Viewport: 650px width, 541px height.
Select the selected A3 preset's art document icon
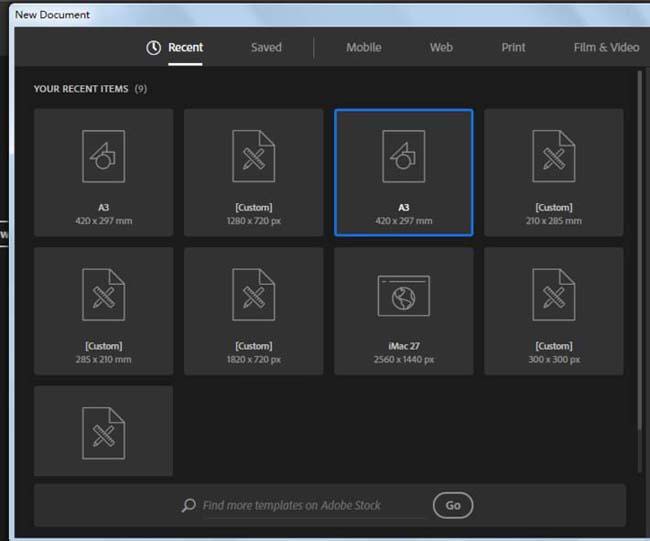tap(404, 156)
